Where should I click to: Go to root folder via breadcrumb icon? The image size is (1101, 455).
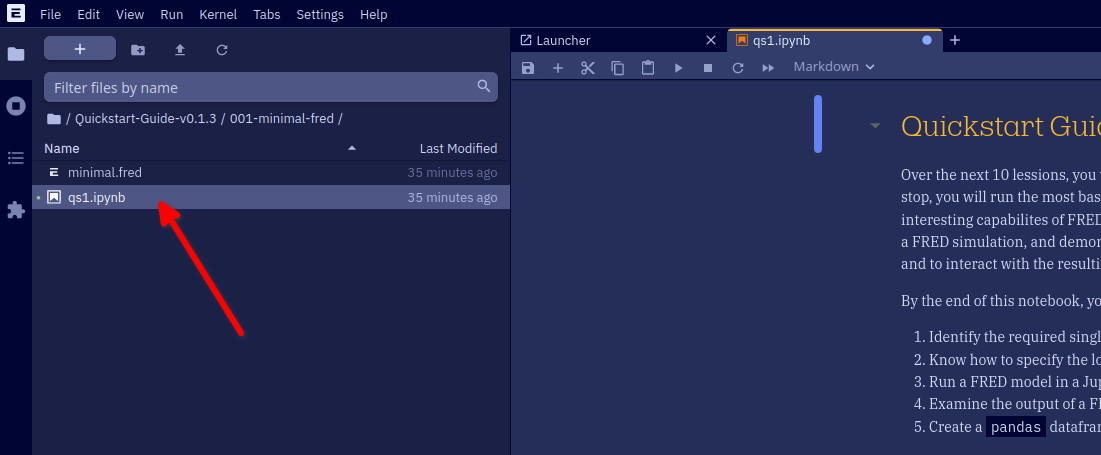[53, 119]
